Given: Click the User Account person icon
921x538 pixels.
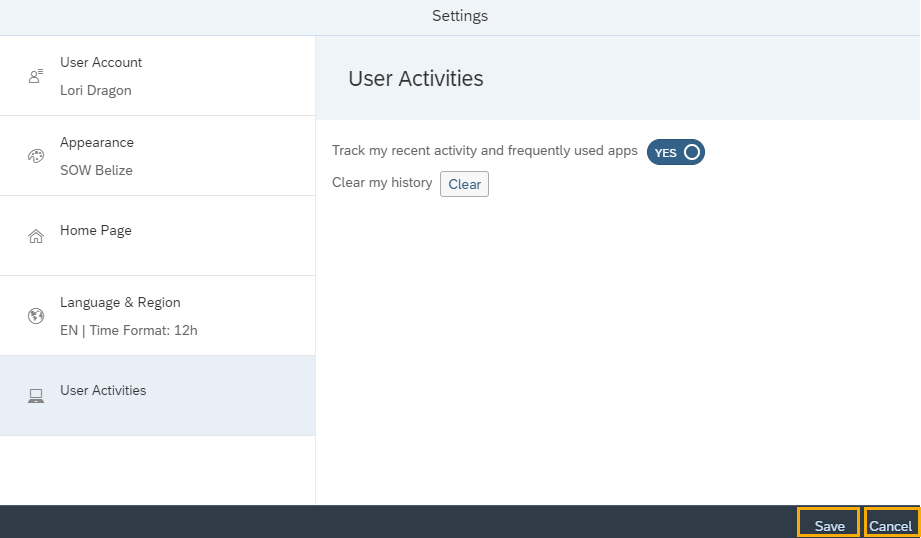Looking at the screenshot, I should pyautogui.click(x=36, y=76).
